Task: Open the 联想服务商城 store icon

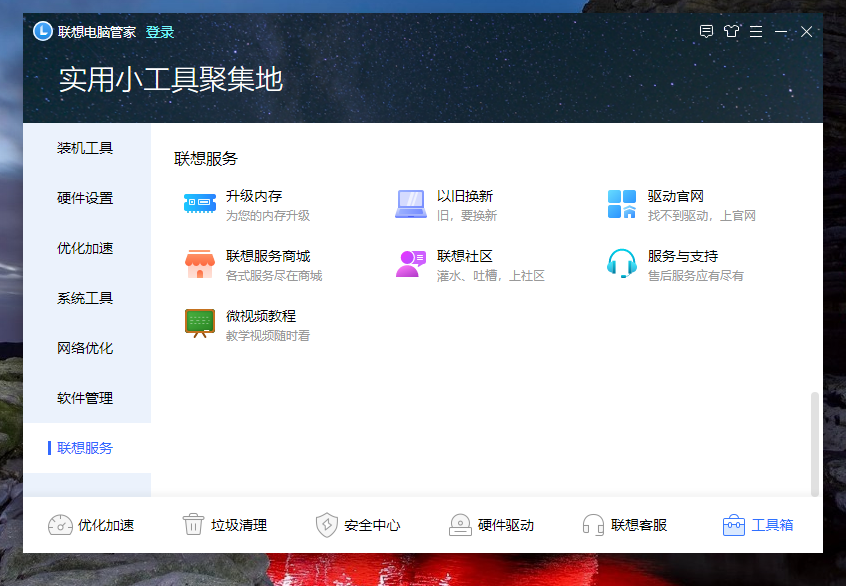Action: pyautogui.click(x=200, y=264)
